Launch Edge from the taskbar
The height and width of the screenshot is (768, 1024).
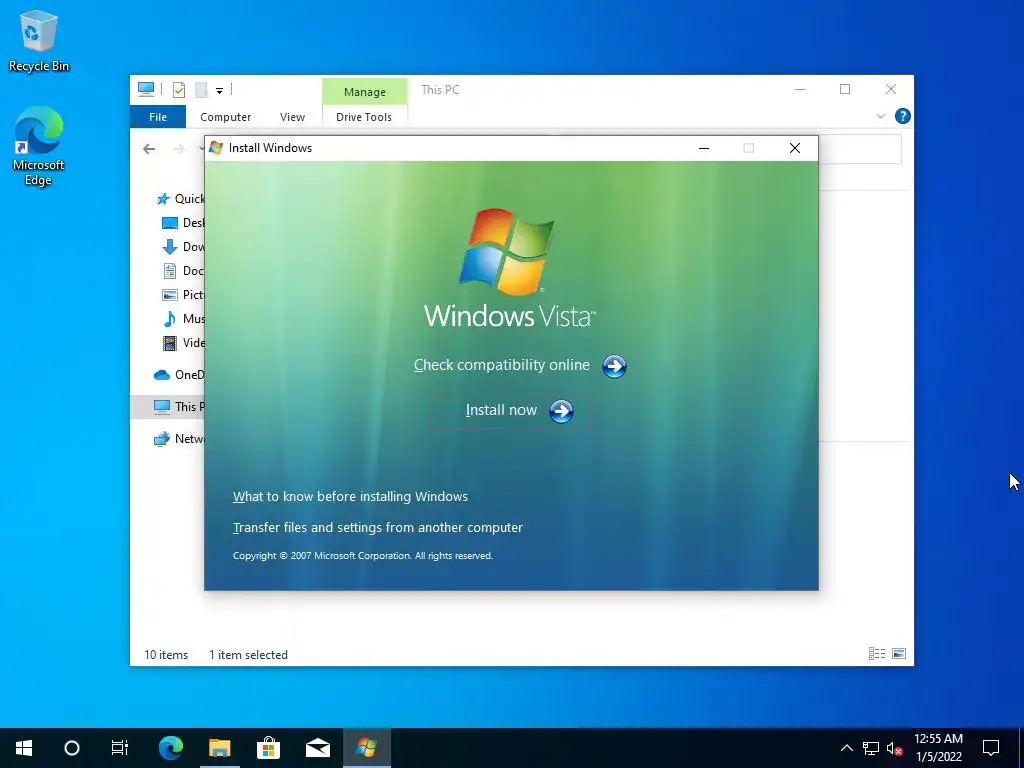(170, 748)
